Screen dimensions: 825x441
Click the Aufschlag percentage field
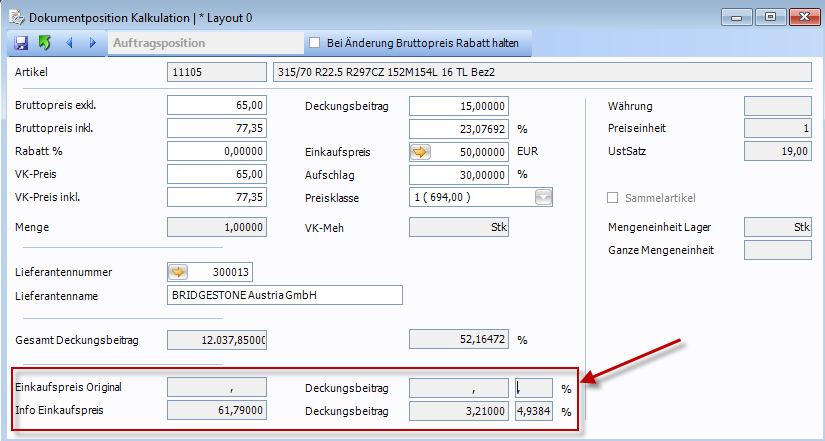pos(459,175)
